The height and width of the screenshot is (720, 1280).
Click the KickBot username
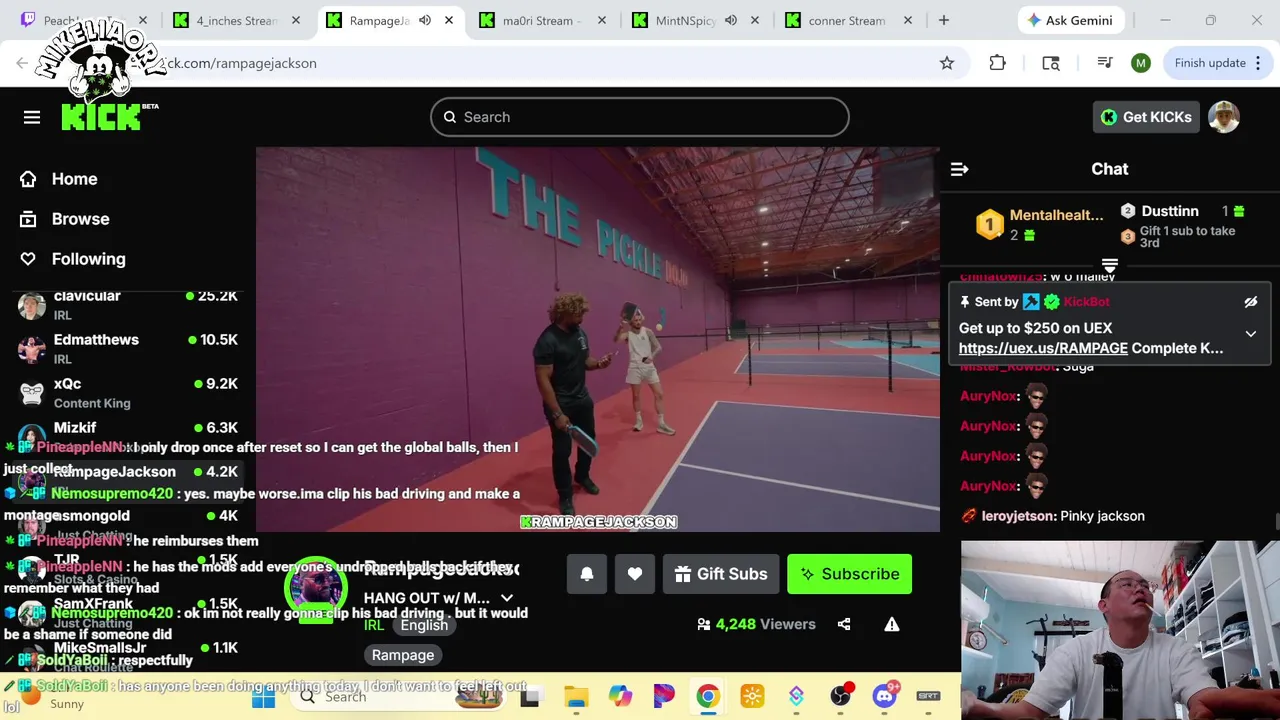[1086, 302]
